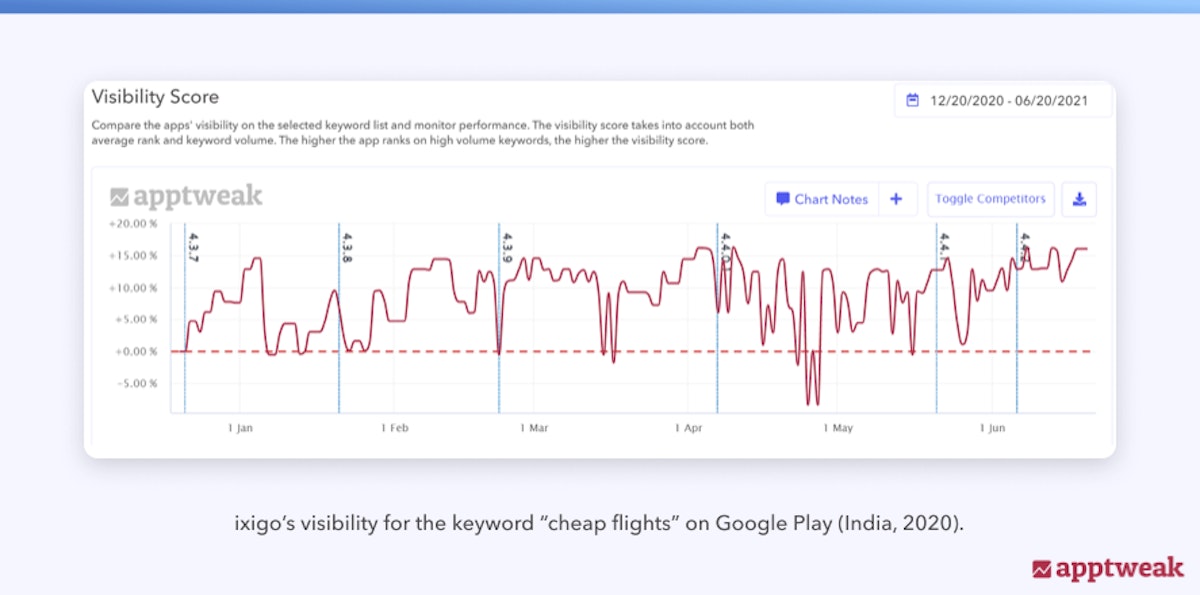Image resolution: width=1200 pixels, height=595 pixels.
Task: Select the version marker in late May
Action: coord(942,247)
